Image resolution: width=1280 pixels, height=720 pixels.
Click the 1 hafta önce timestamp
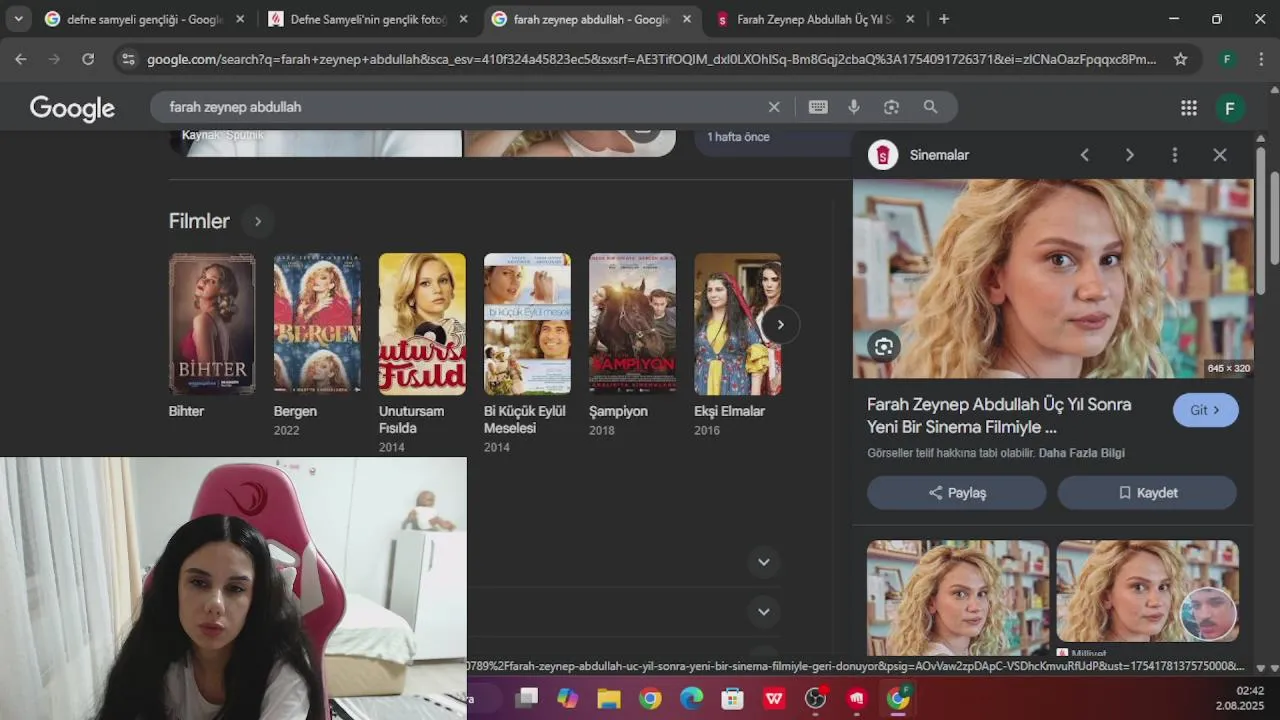tap(738, 137)
